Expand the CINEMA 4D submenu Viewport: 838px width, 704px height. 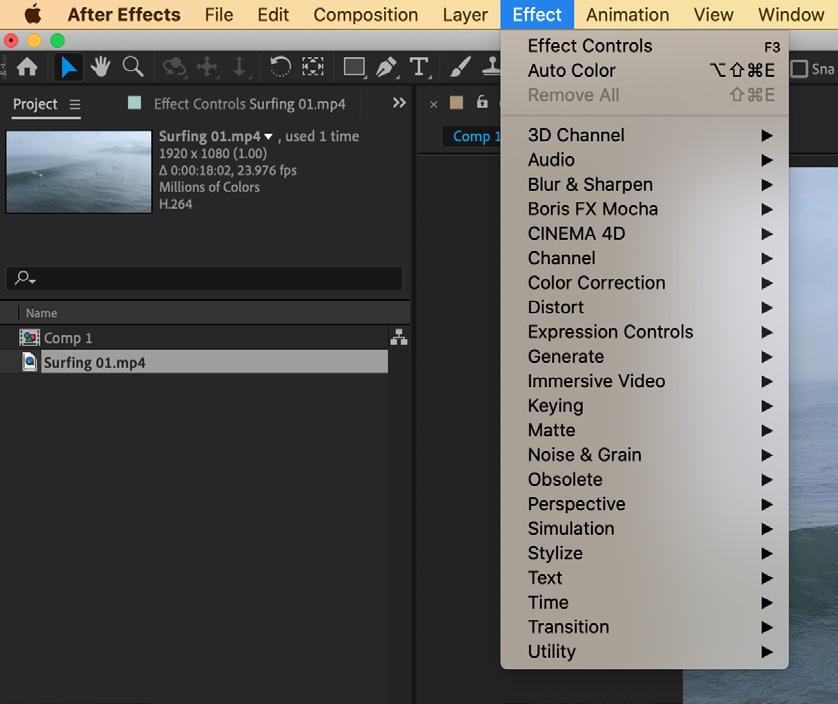645,234
